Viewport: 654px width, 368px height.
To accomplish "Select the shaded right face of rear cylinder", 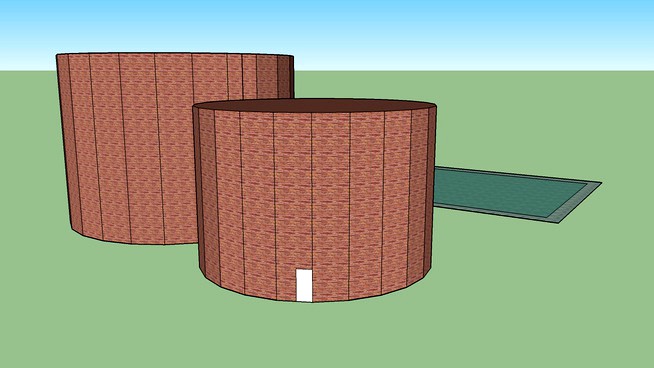I will (286, 77).
